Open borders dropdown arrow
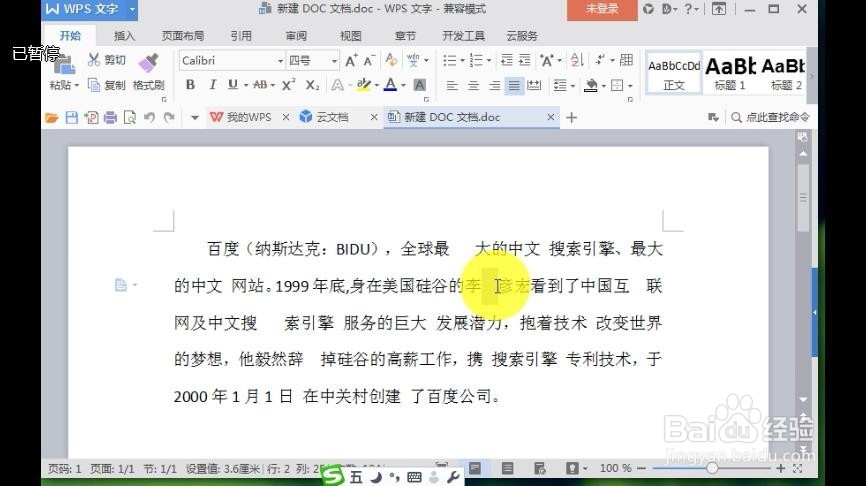This screenshot has width=866, height=486. (x=630, y=86)
